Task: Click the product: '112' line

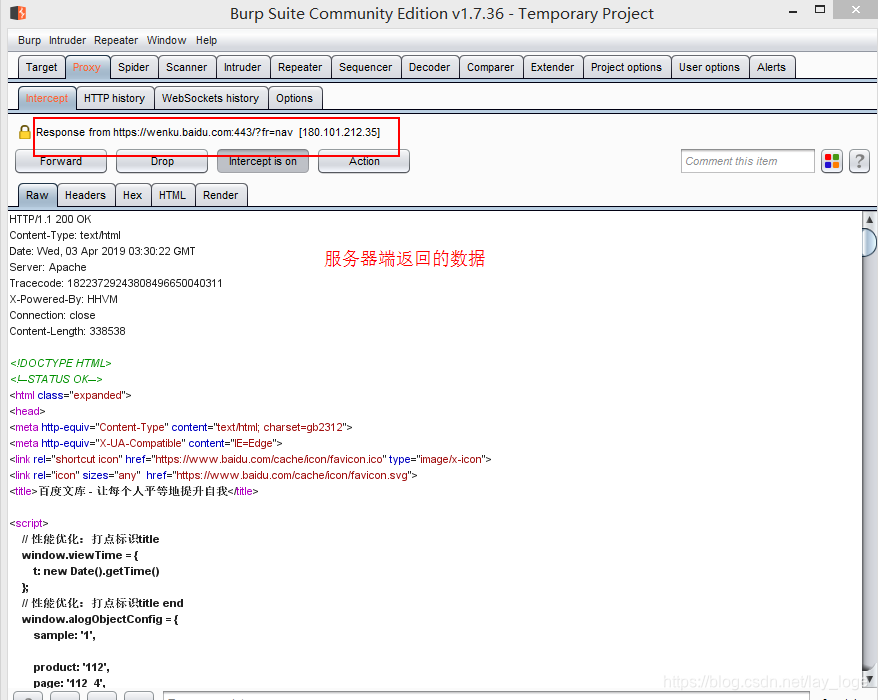Action: [x=71, y=667]
